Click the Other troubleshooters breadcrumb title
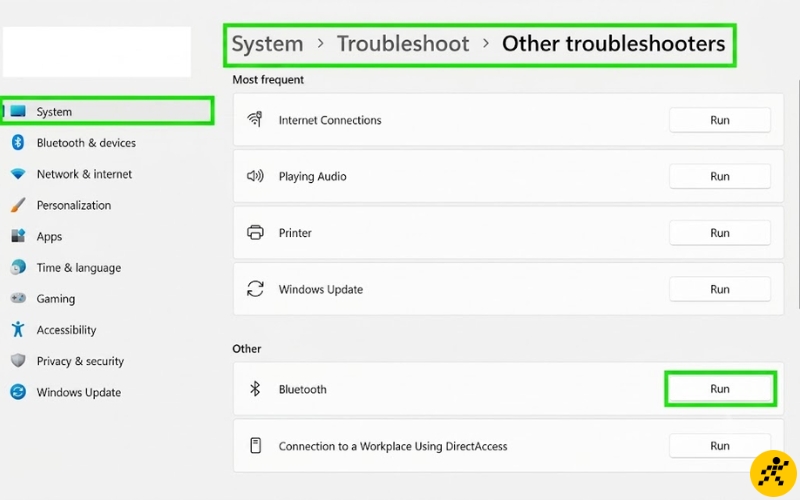Viewport: 800px width, 500px height. [x=613, y=44]
